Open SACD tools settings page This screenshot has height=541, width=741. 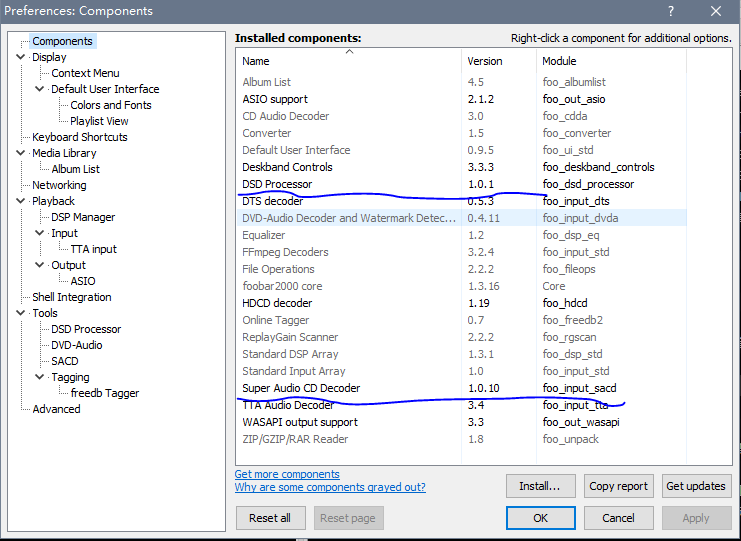pyautogui.click(x=65, y=361)
